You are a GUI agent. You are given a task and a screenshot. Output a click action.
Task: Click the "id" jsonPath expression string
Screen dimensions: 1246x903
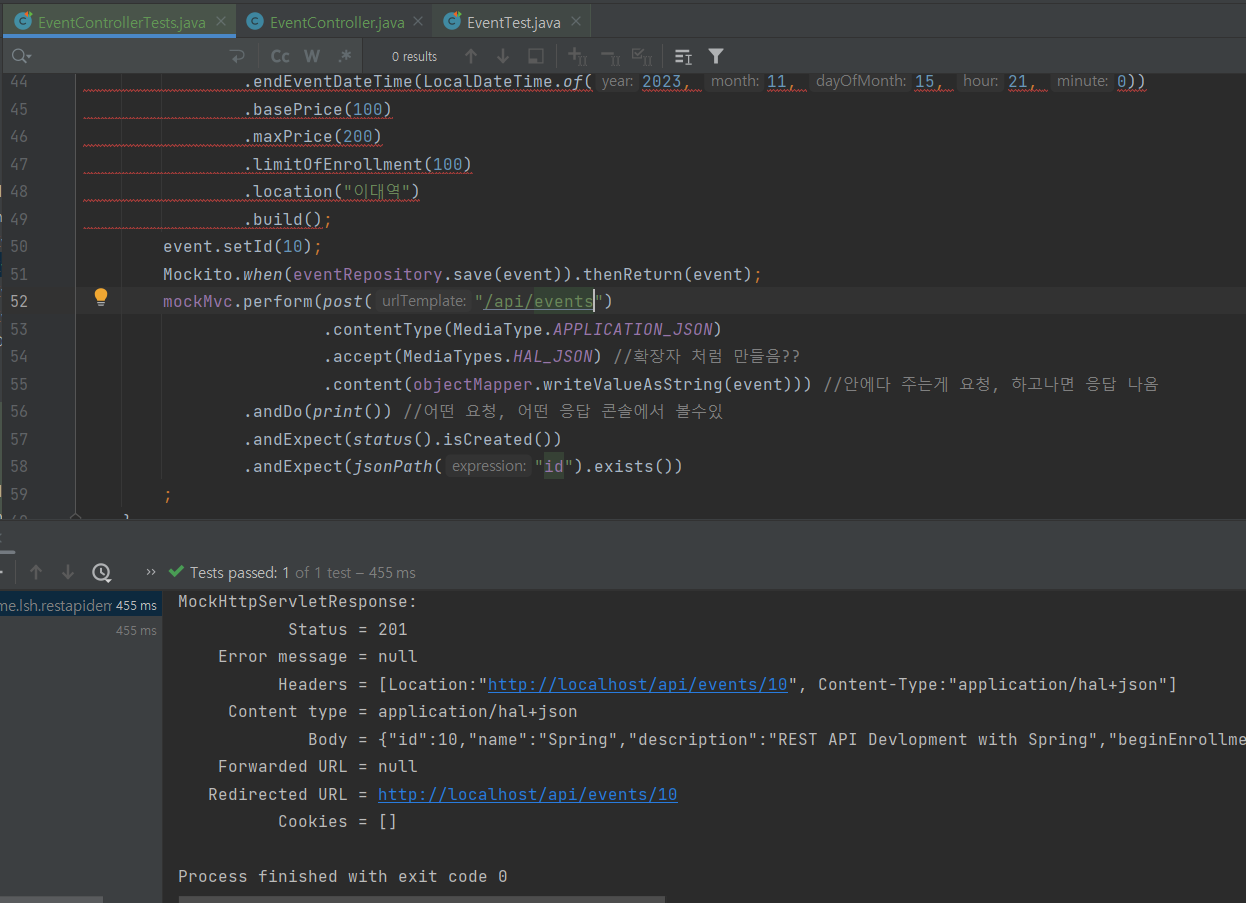point(553,466)
